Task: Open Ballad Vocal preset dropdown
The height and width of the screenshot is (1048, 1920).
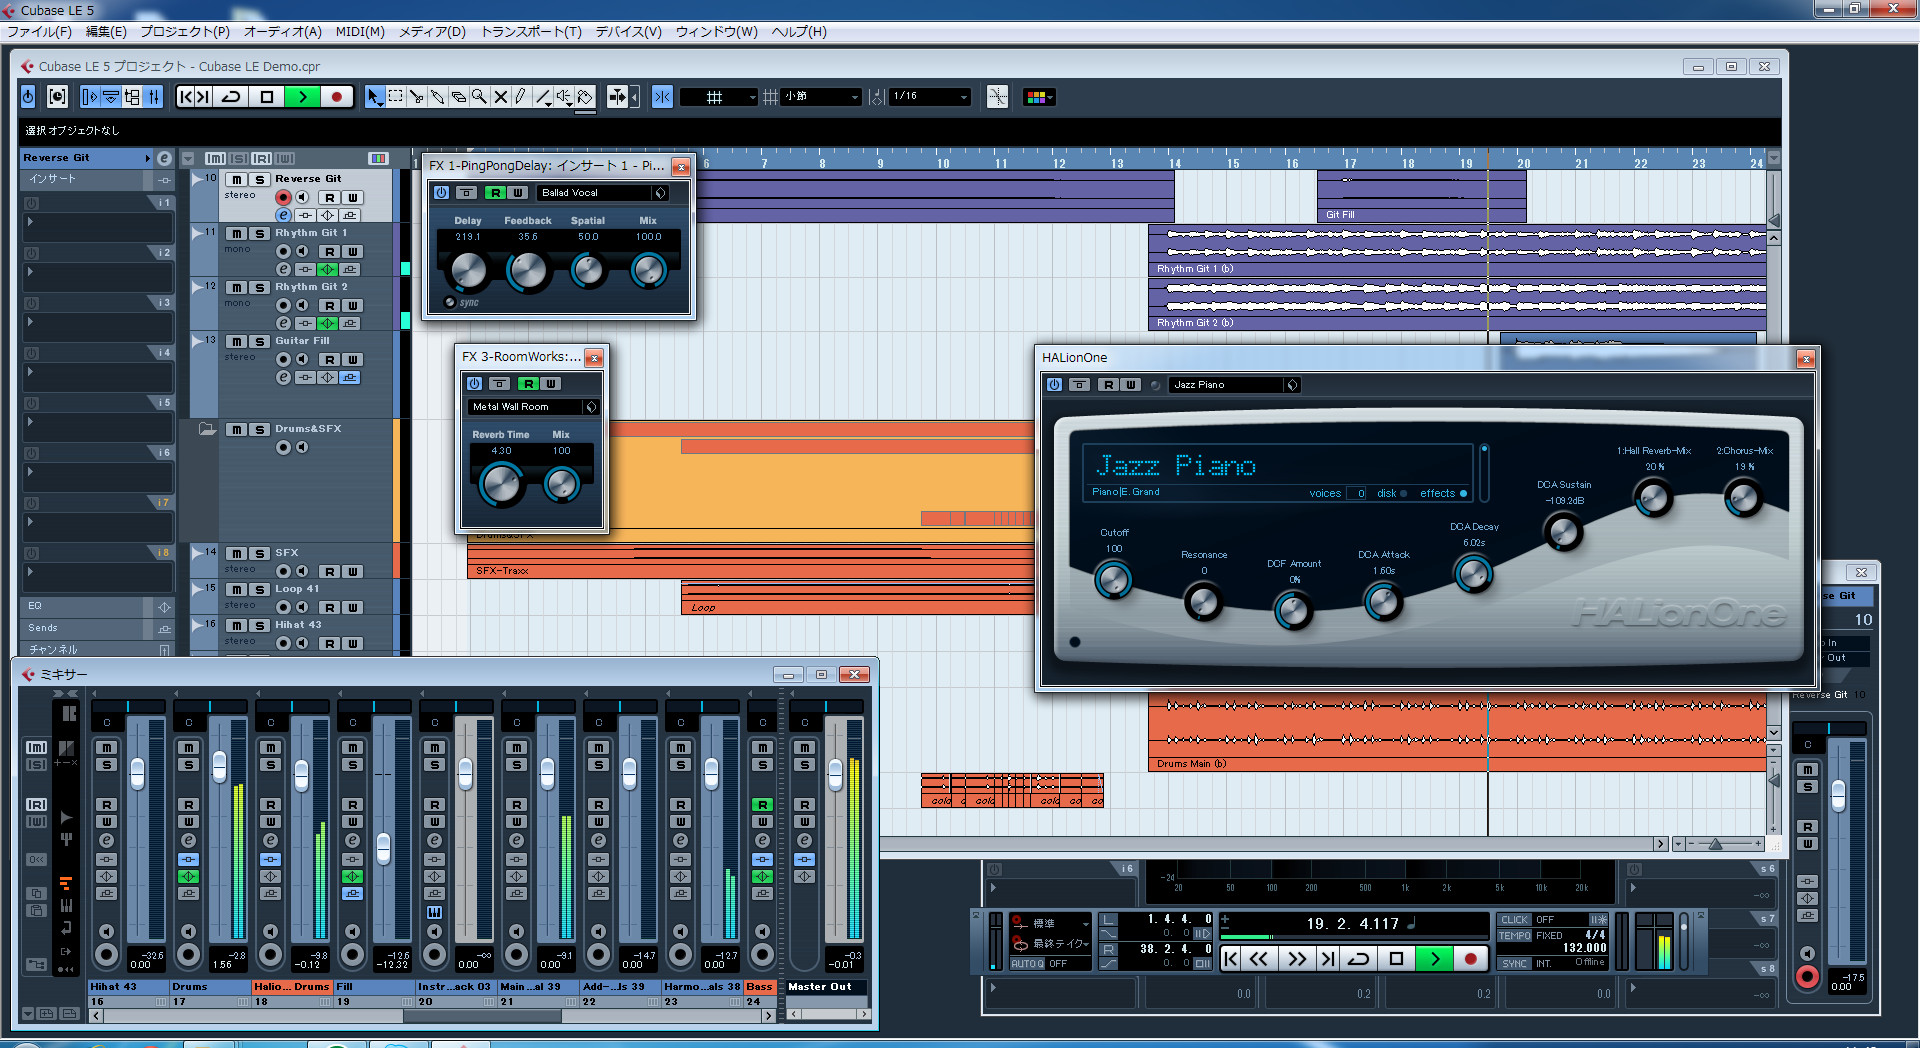Action: coord(603,193)
